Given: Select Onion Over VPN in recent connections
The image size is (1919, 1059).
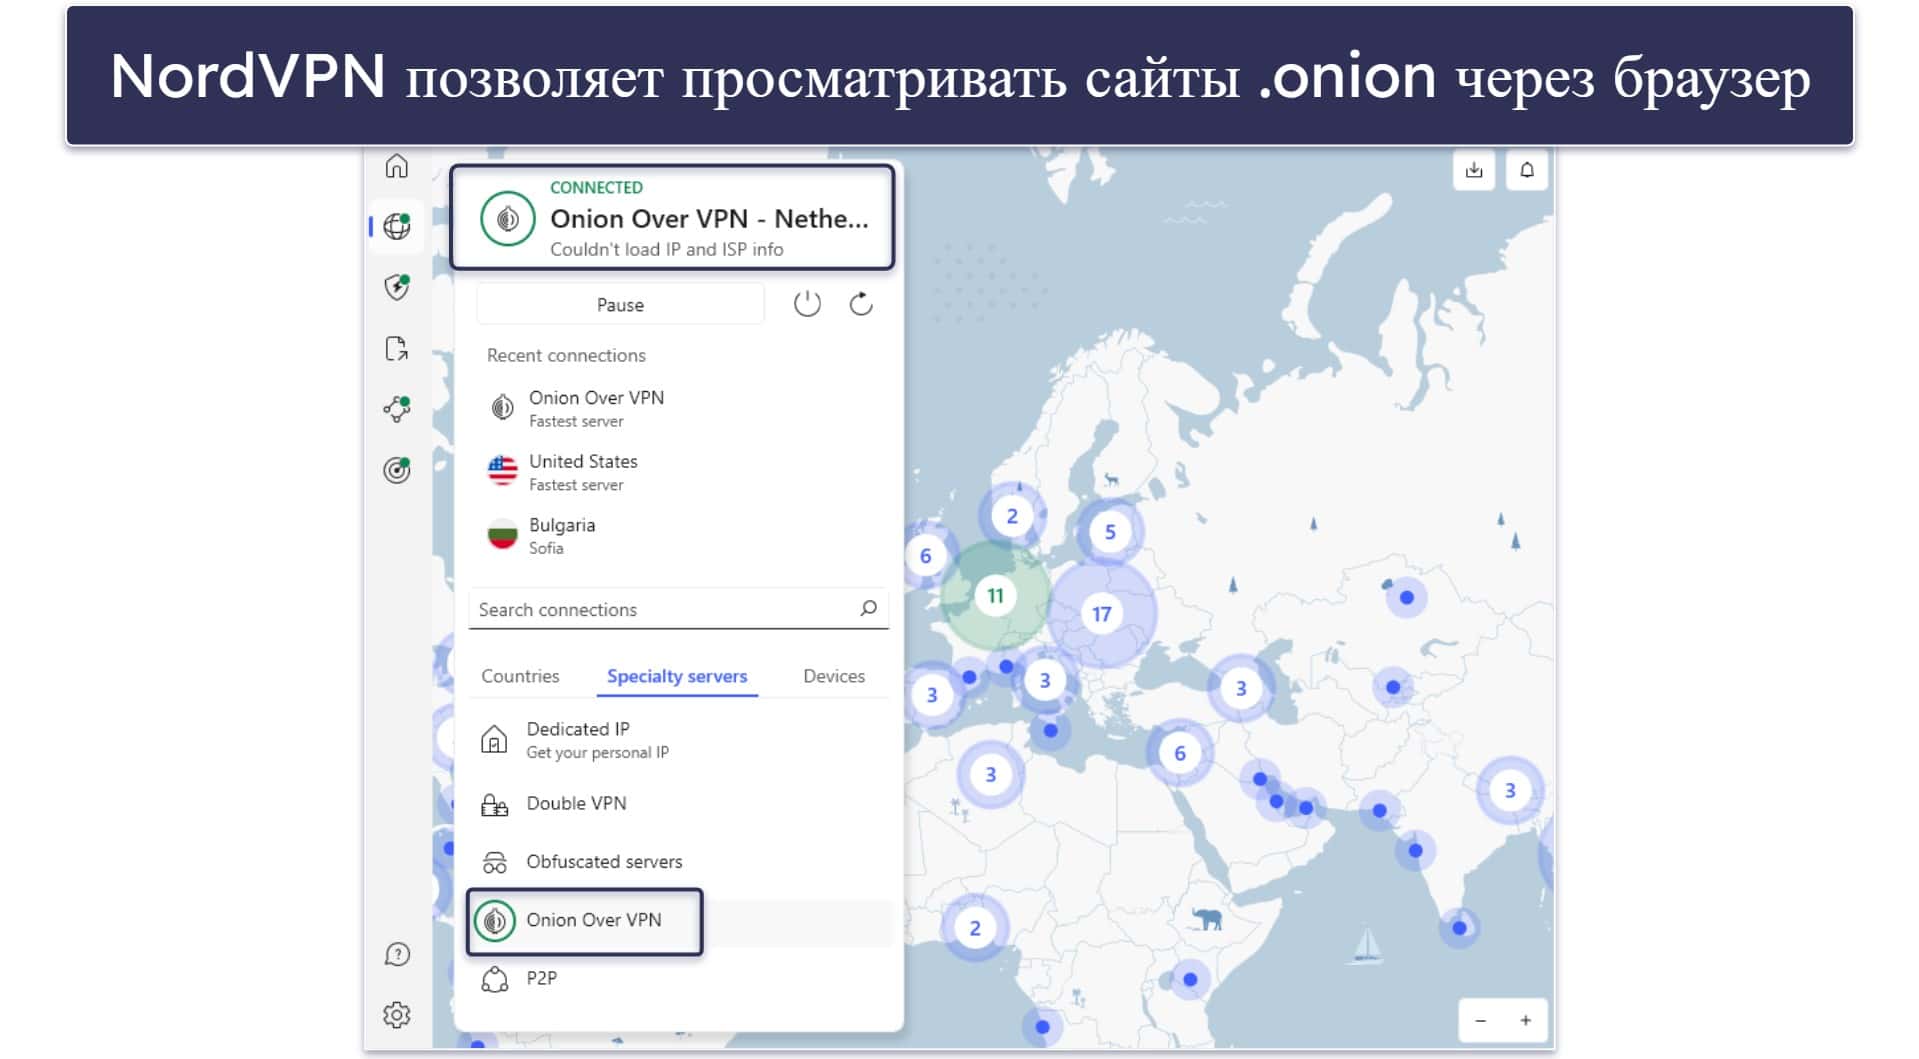Looking at the screenshot, I should (x=678, y=408).
